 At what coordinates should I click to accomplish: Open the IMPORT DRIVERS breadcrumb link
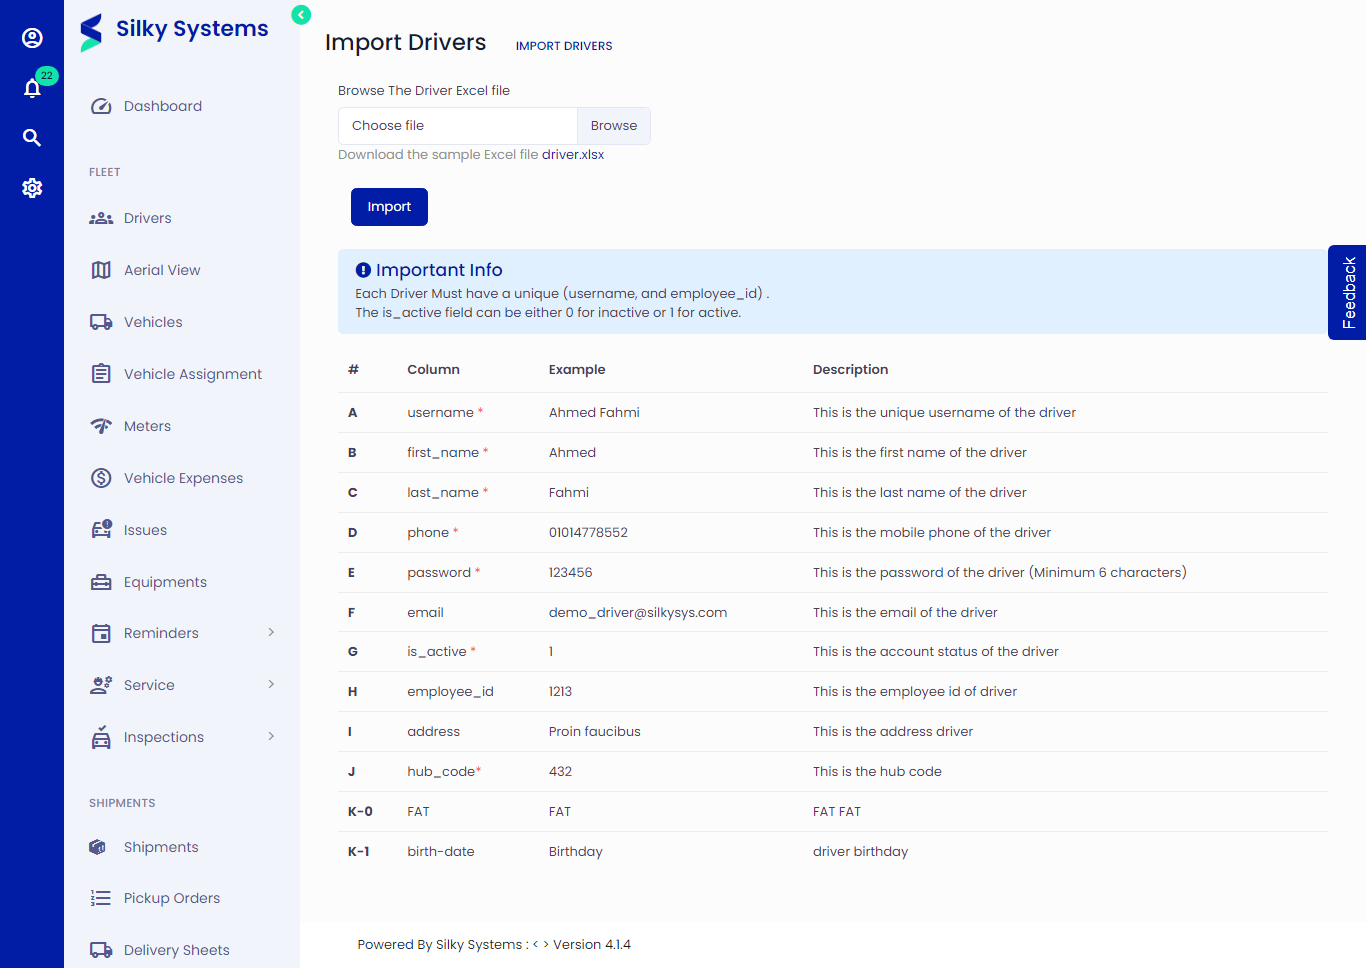point(563,45)
